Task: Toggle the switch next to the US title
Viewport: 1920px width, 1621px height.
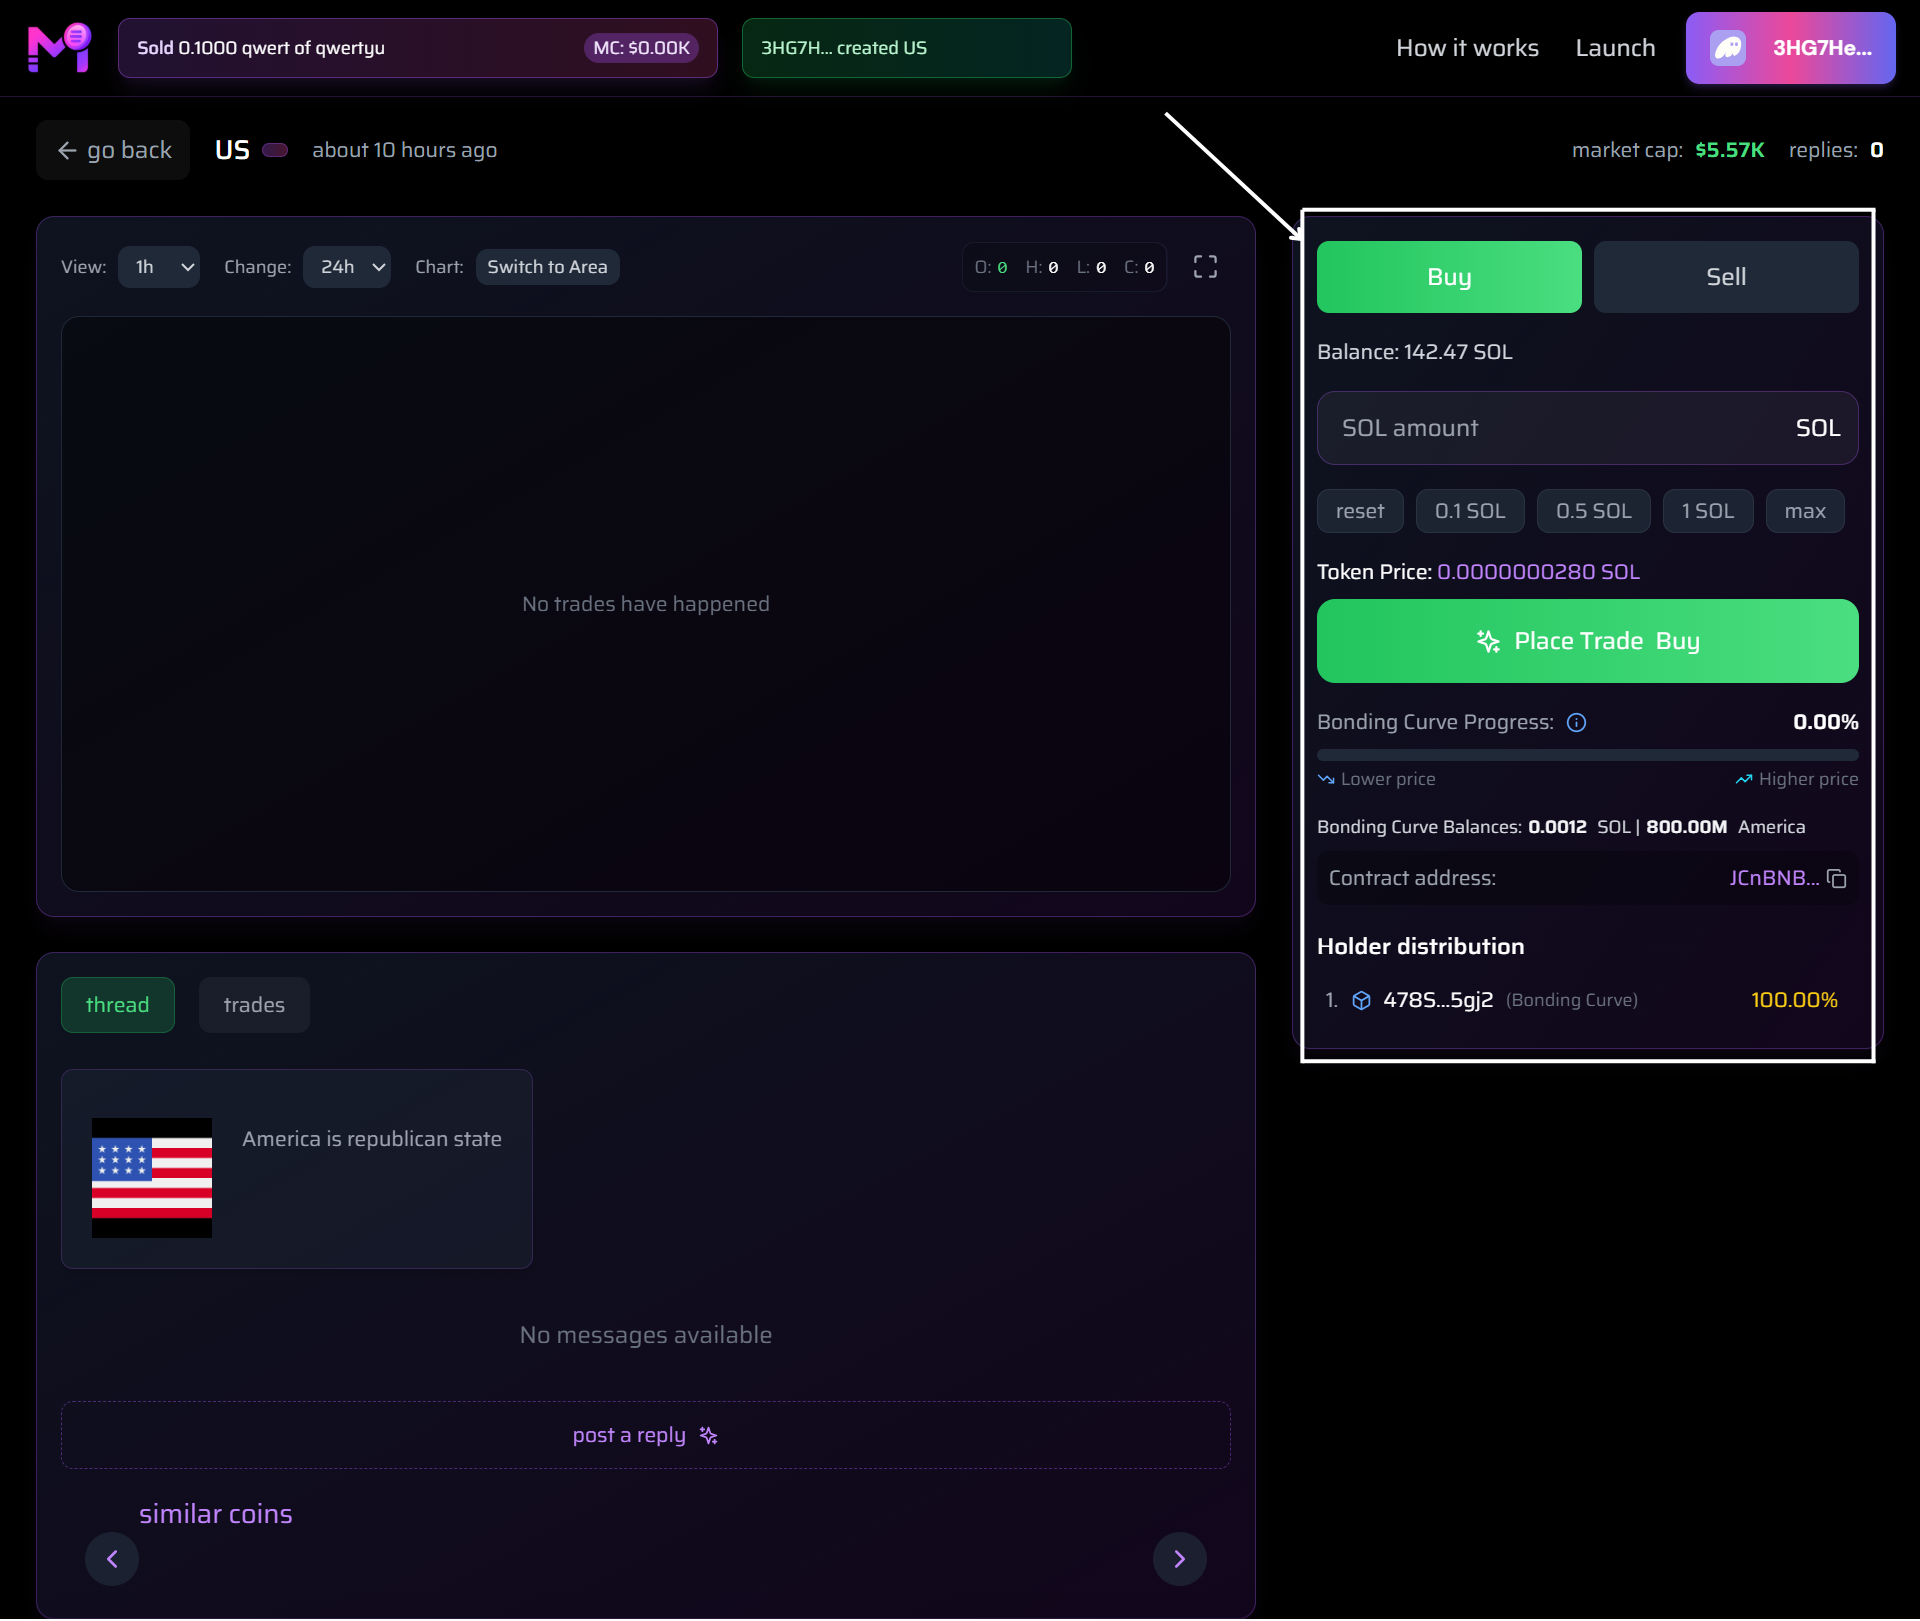Action: (274, 149)
